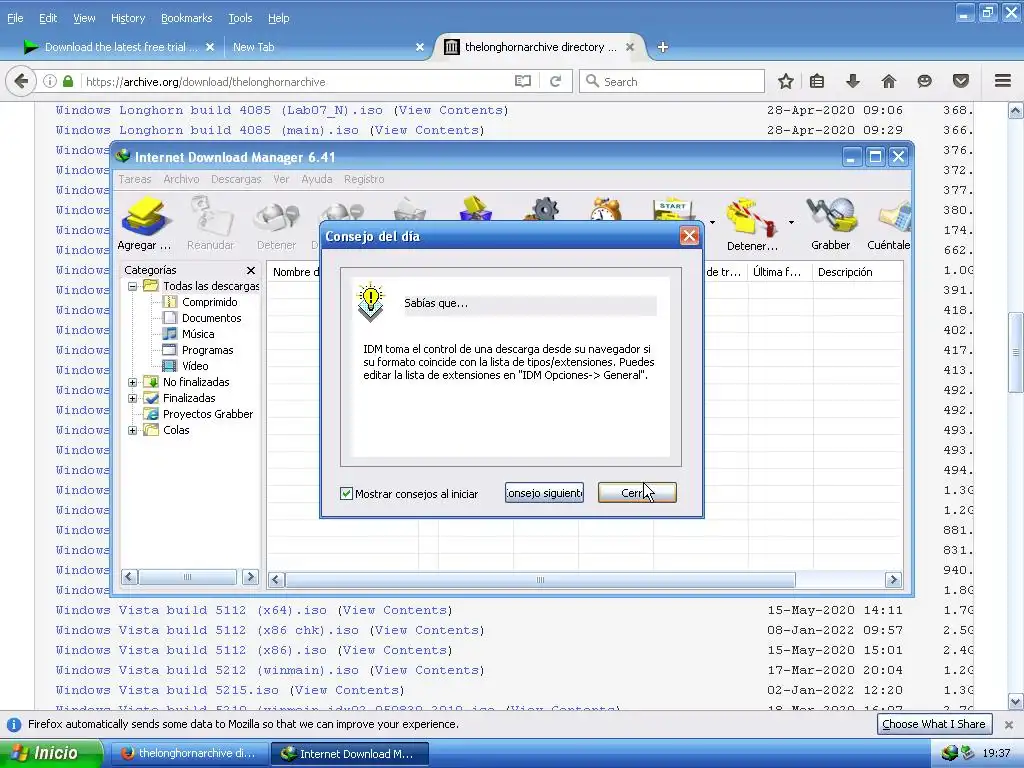Click the Firefox address bar URL

pos(206,82)
